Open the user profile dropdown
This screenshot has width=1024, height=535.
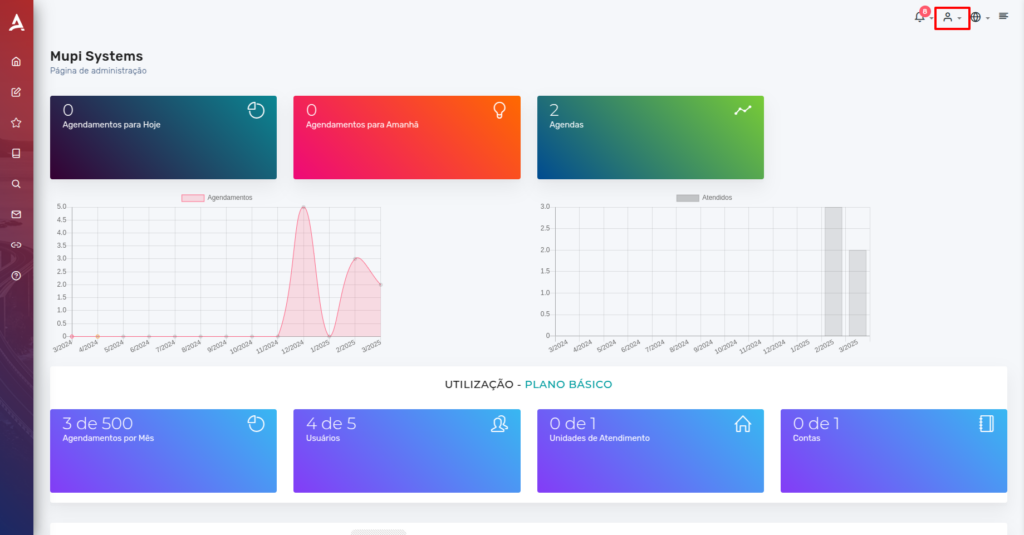952,18
